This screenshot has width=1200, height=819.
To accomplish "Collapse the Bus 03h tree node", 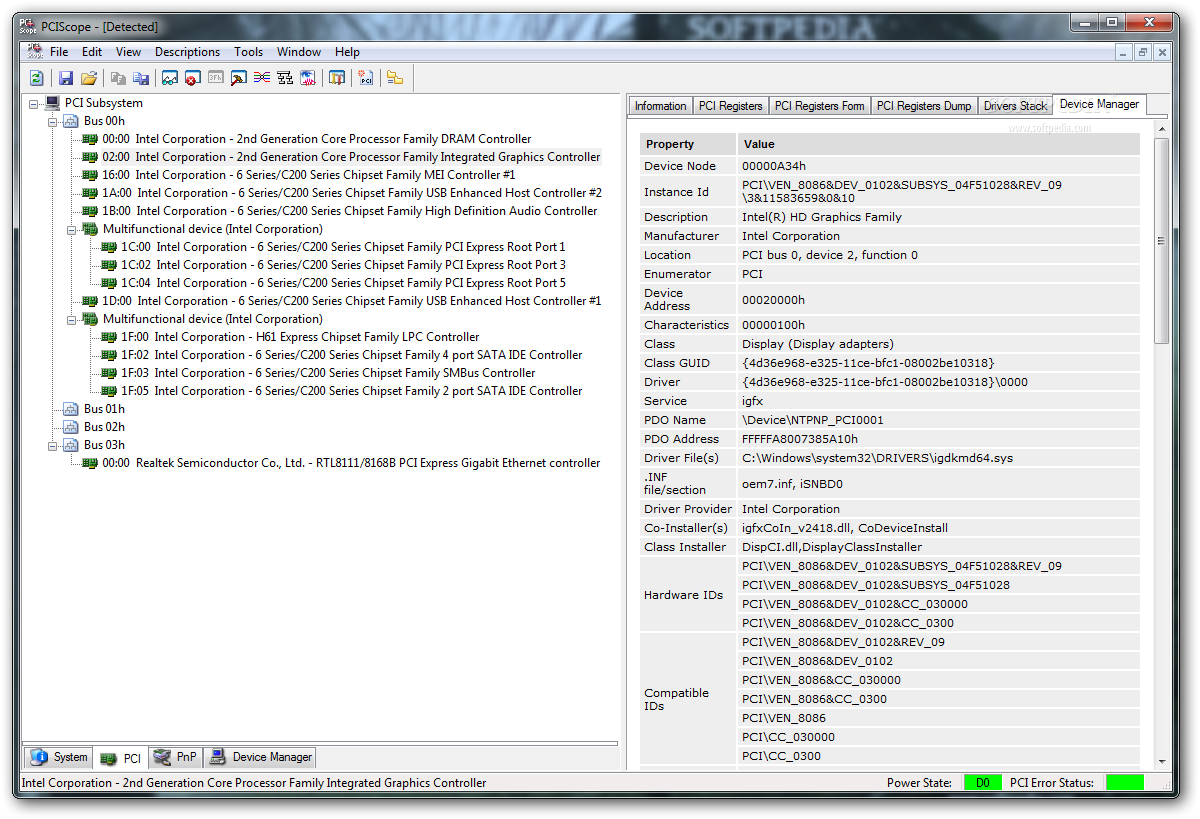I will (x=53, y=445).
